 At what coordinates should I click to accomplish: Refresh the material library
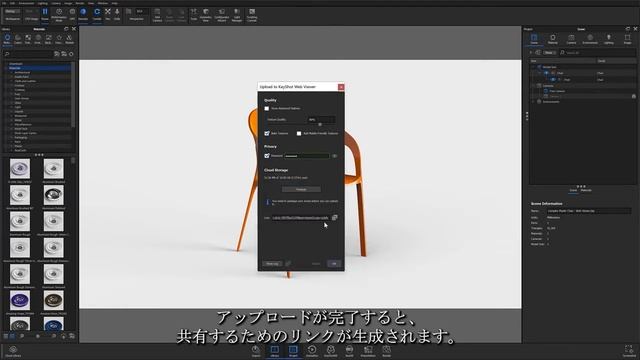pyautogui.click(x=71, y=54)
